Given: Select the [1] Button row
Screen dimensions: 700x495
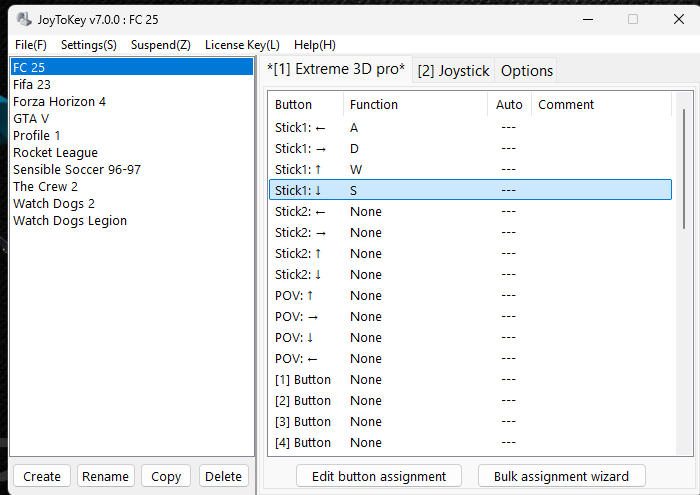Looking at the screenshot, I should 471,379.
